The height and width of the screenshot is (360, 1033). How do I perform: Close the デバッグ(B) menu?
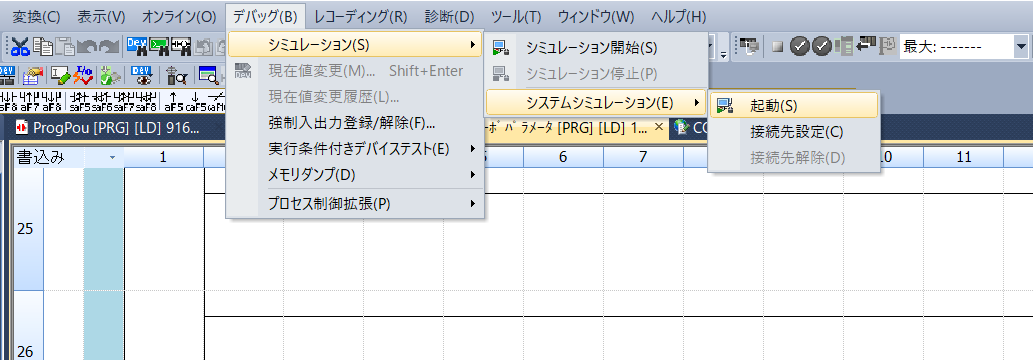click(x=265, y=16)
